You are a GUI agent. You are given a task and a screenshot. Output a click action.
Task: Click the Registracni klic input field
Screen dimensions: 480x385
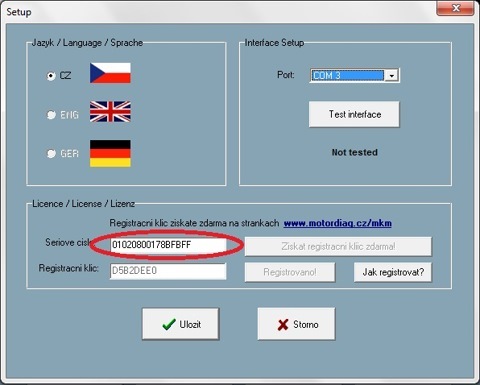(x=168, y=271)
